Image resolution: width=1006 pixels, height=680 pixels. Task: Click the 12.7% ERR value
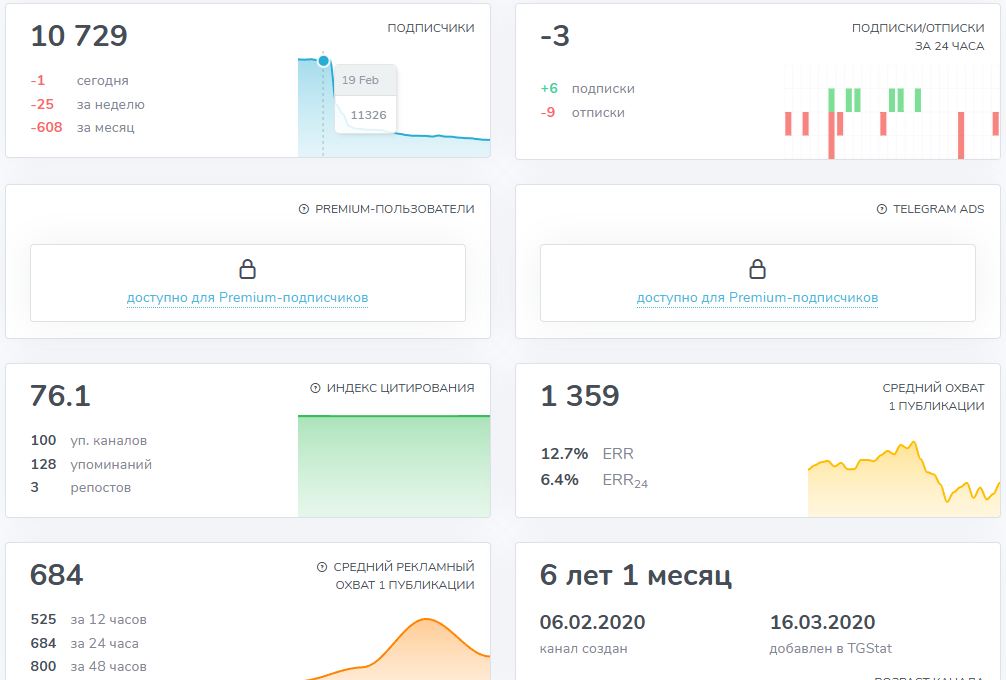(x=565, y=454)
